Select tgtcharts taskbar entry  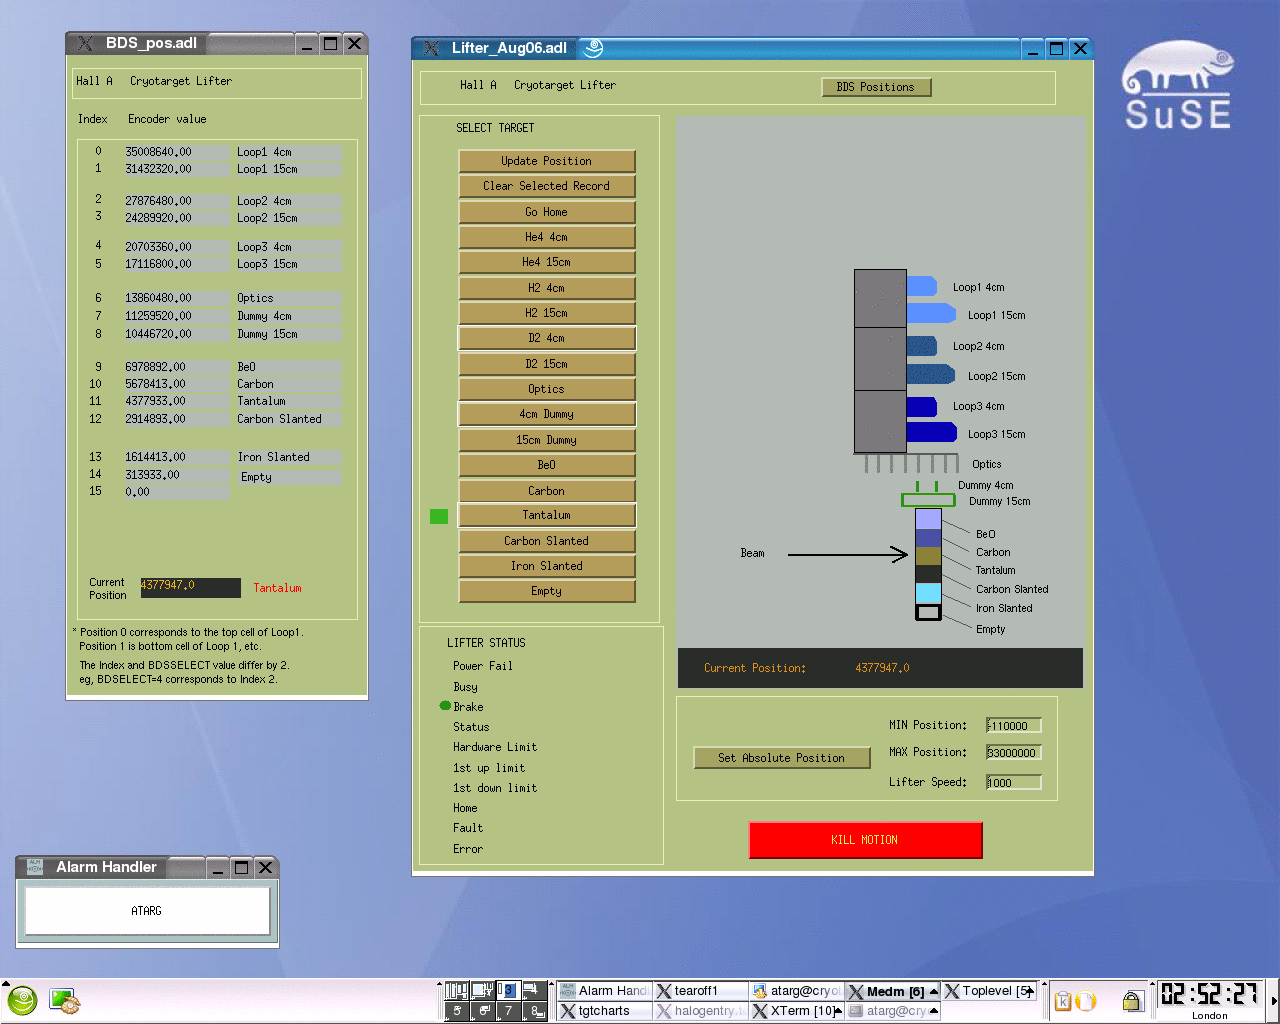[x=604, y=1011]
